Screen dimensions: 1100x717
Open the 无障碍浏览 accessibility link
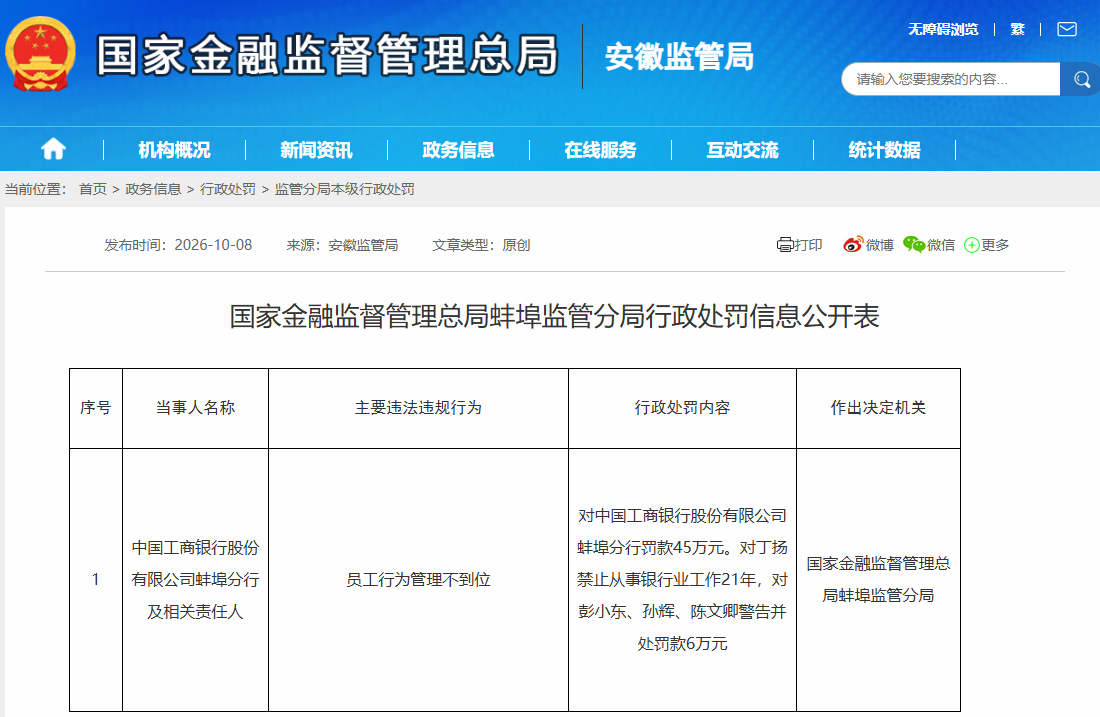(943, 29)
